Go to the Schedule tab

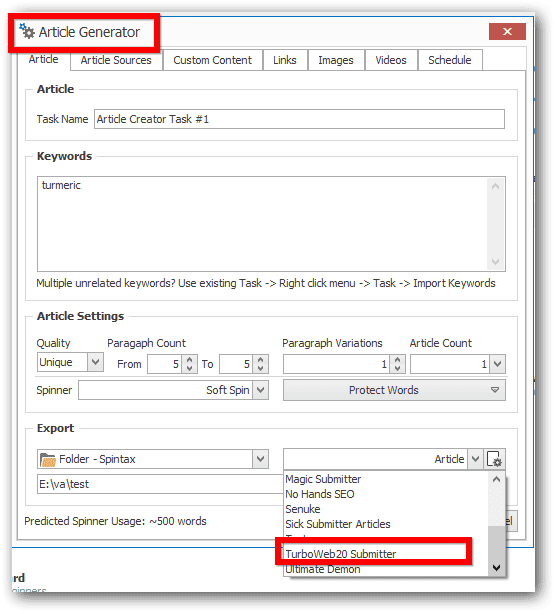point(450,60)
